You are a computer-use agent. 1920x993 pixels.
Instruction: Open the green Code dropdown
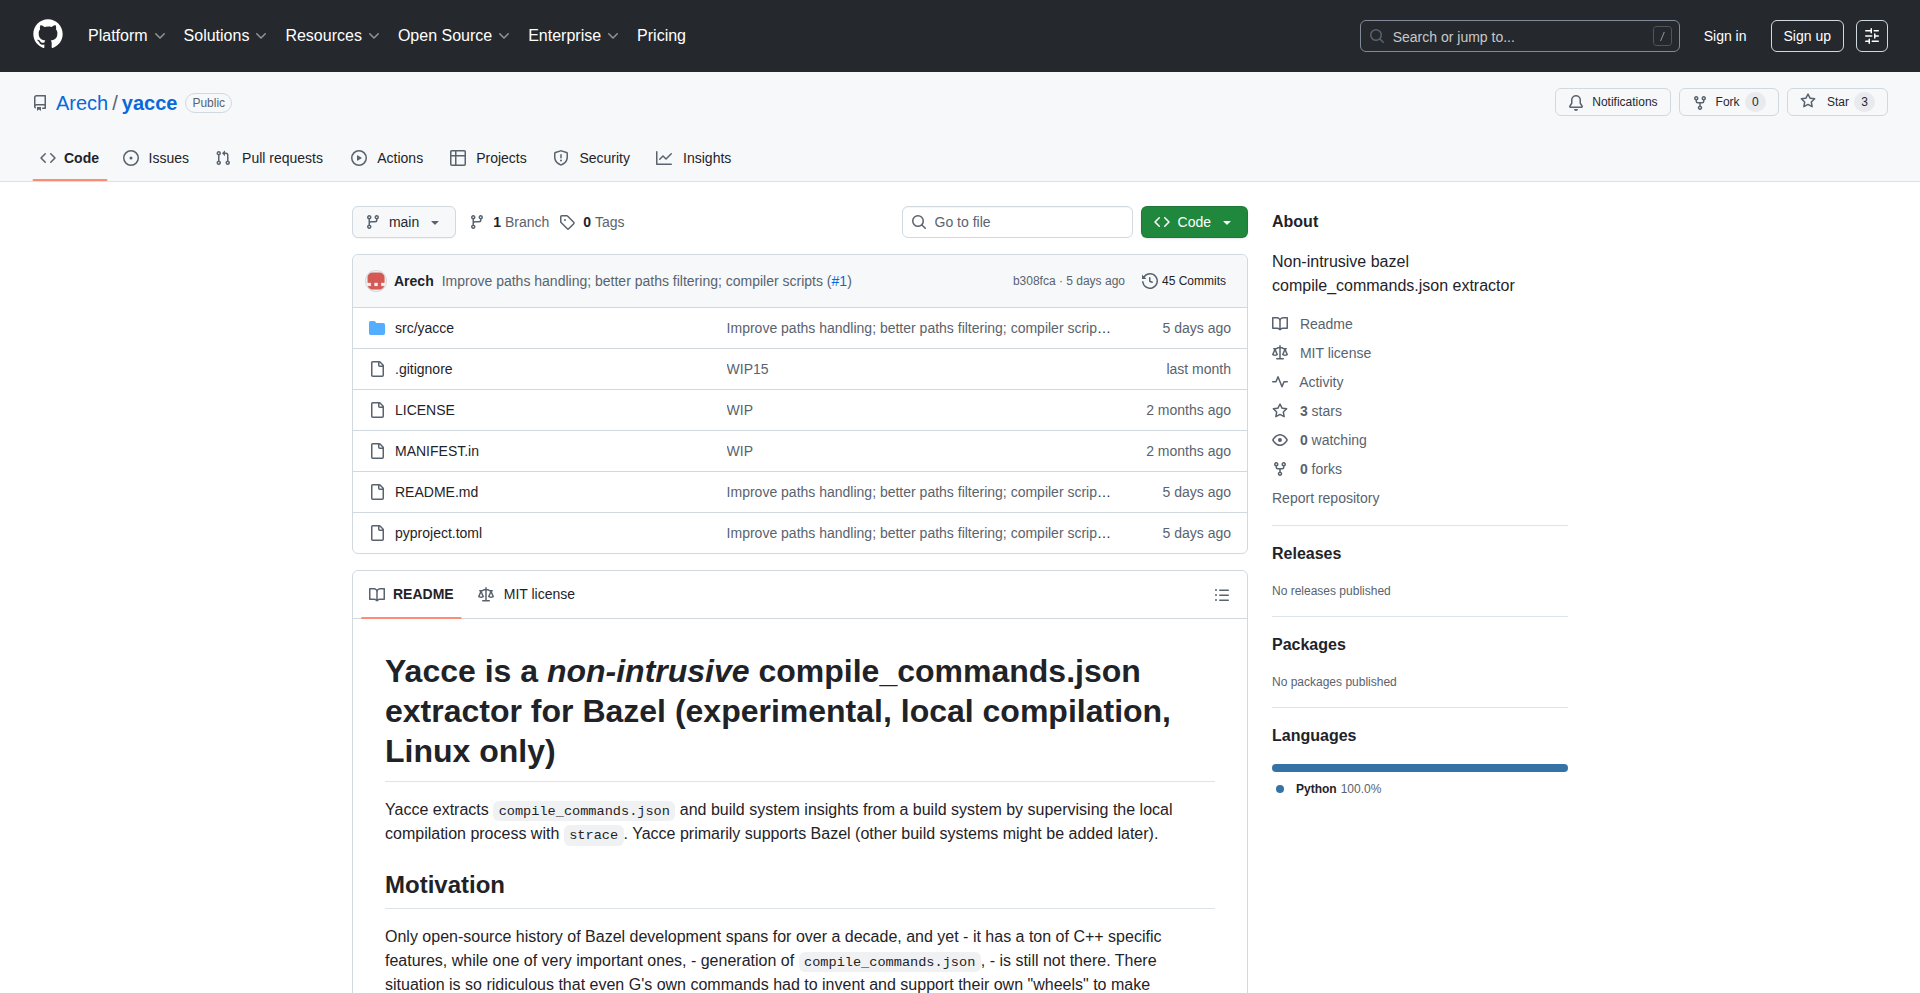click(x=1193, y=222)
